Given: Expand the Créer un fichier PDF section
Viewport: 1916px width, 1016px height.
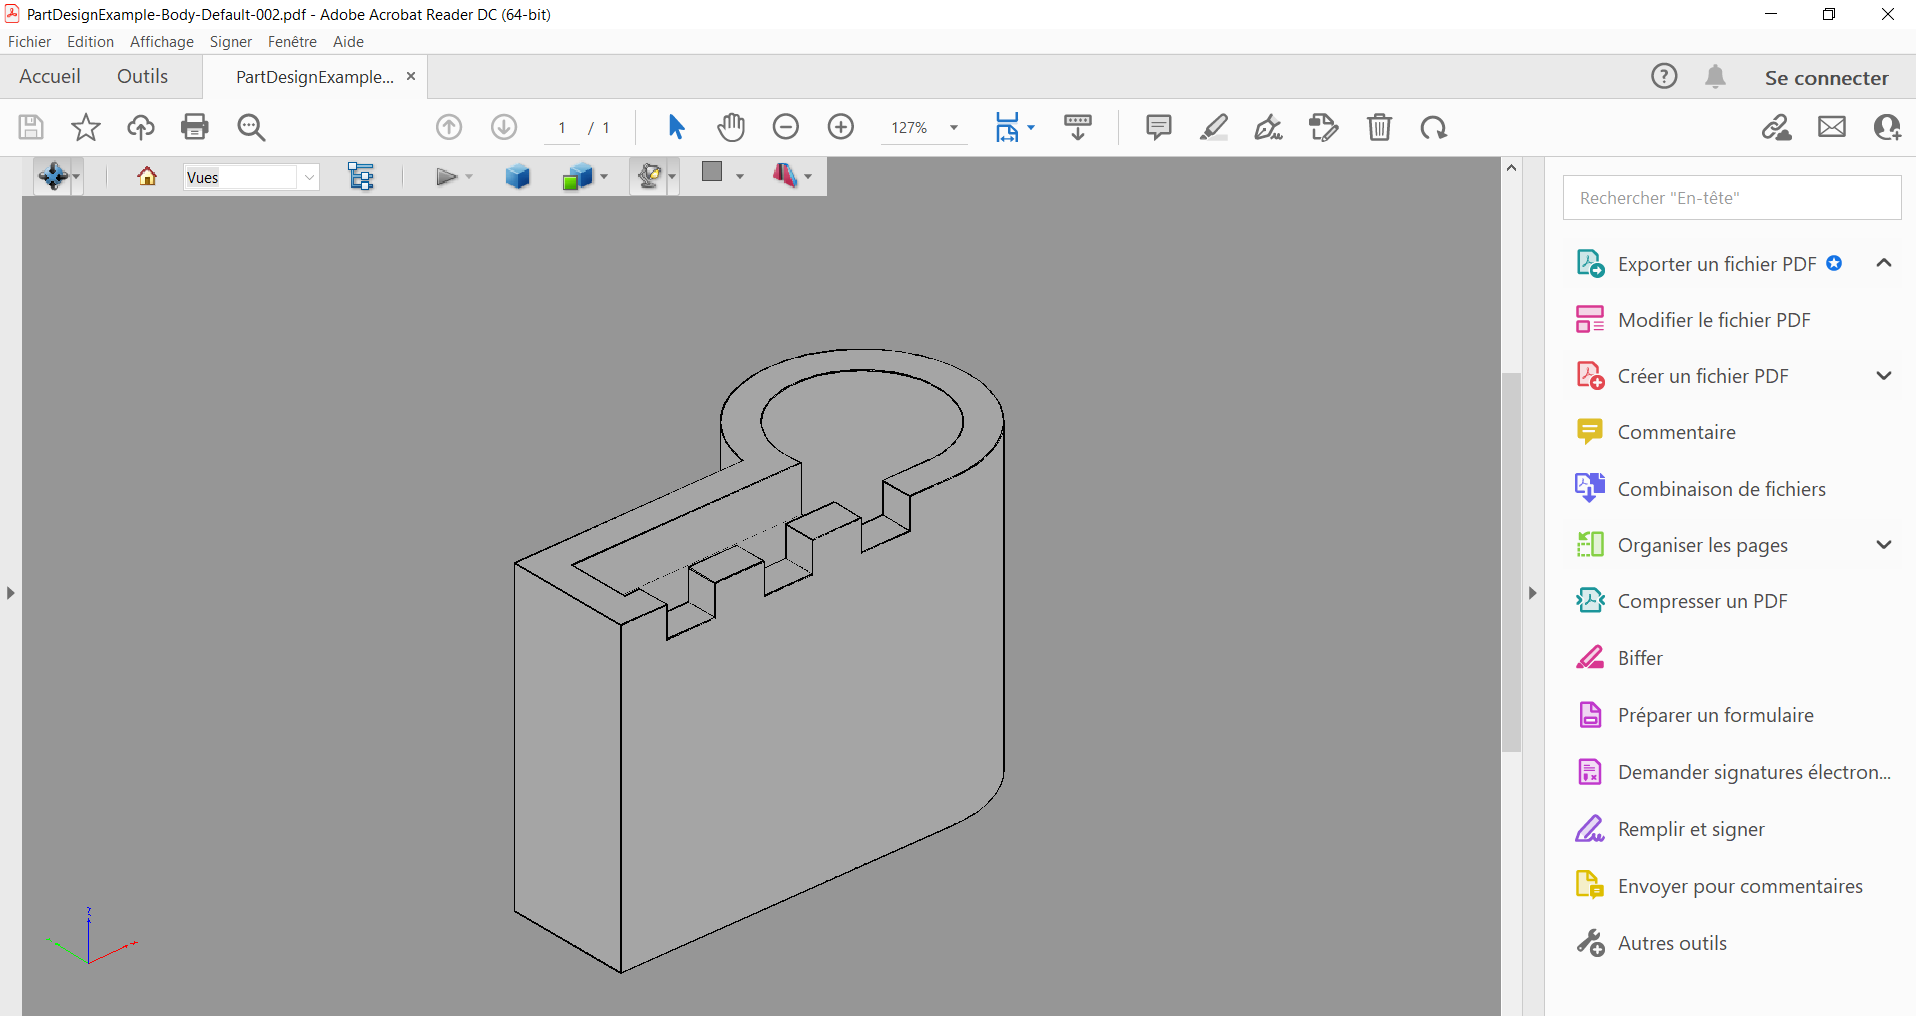Looking at the screenshot, I should point(1884,375).
